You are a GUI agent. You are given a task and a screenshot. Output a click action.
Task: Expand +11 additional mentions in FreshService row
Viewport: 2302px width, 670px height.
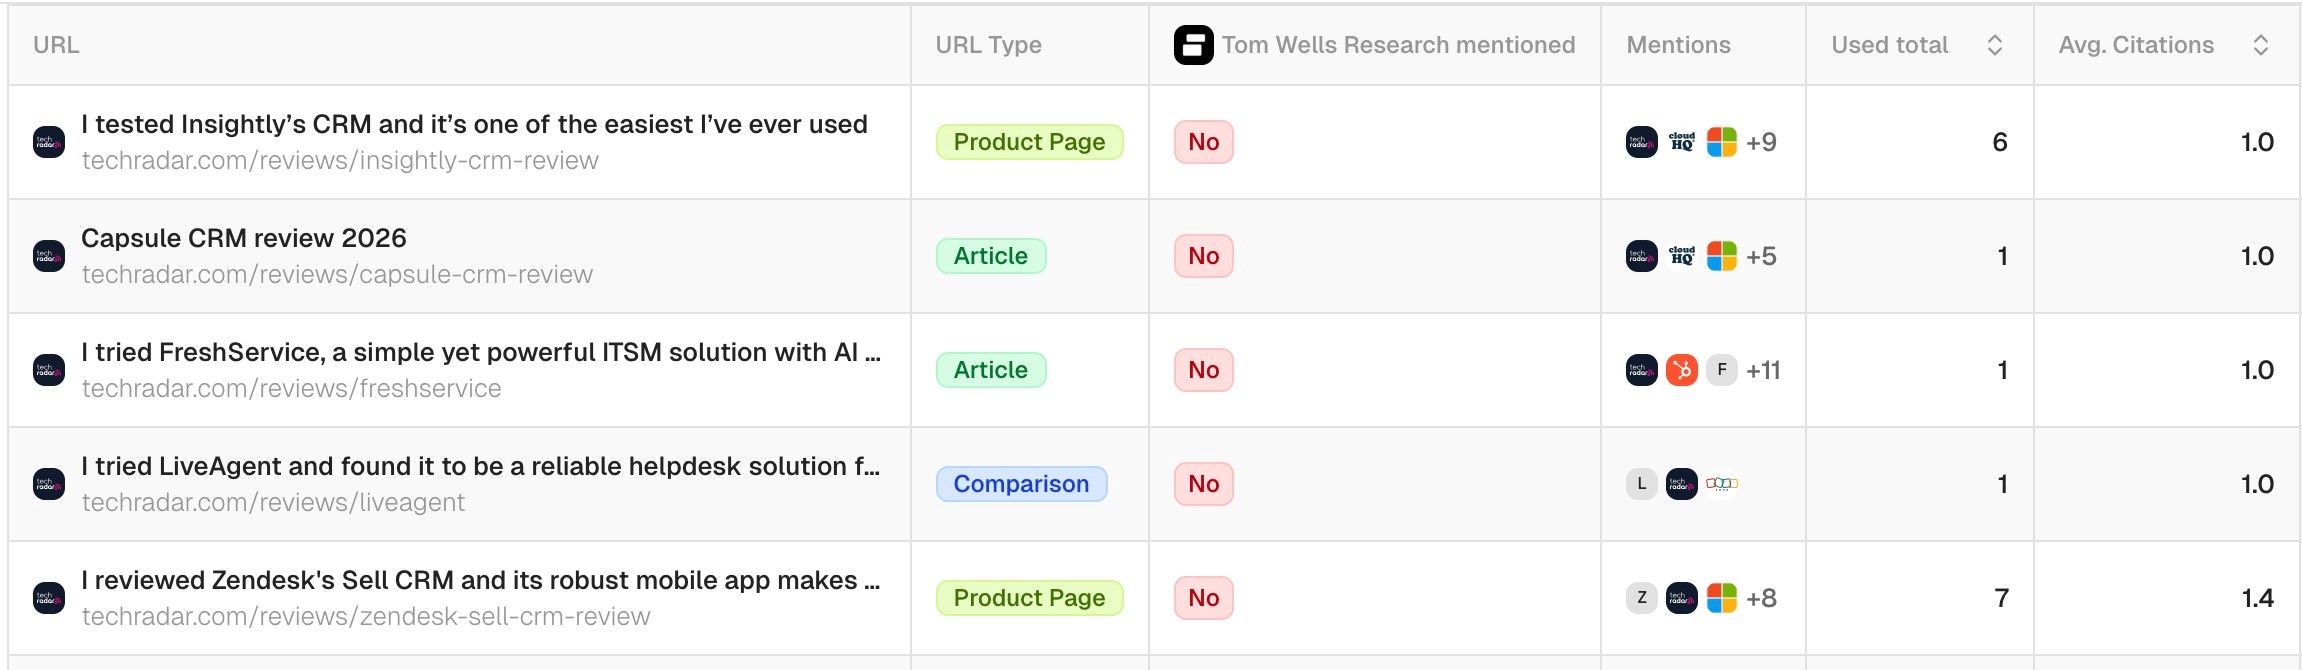[1763, 370]
